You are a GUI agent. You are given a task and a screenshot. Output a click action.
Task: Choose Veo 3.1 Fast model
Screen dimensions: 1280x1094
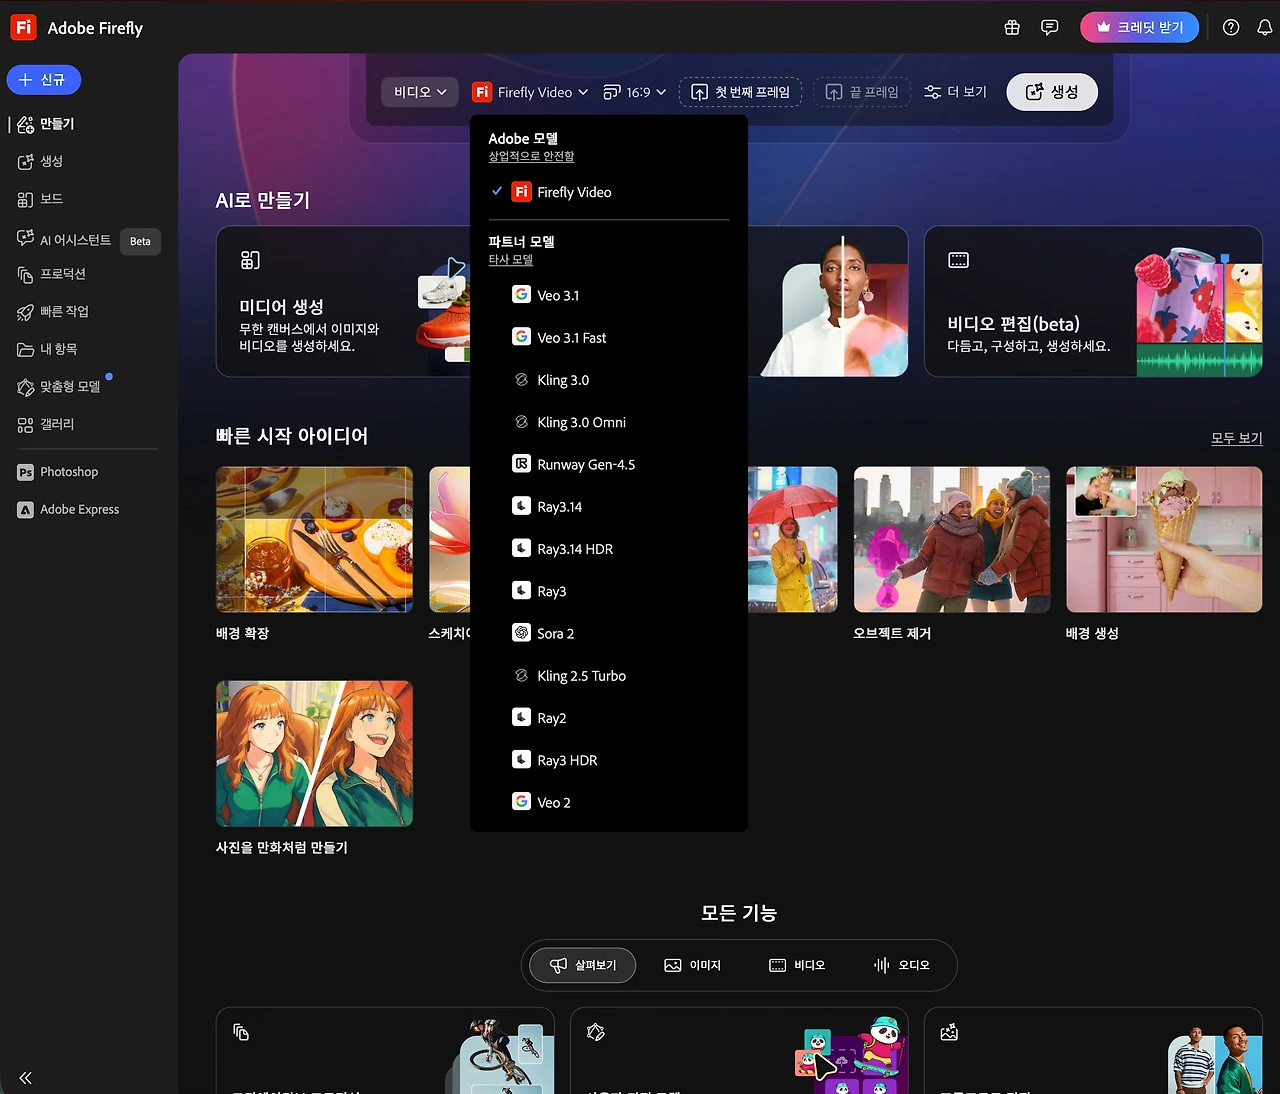[x=609, y=338]
